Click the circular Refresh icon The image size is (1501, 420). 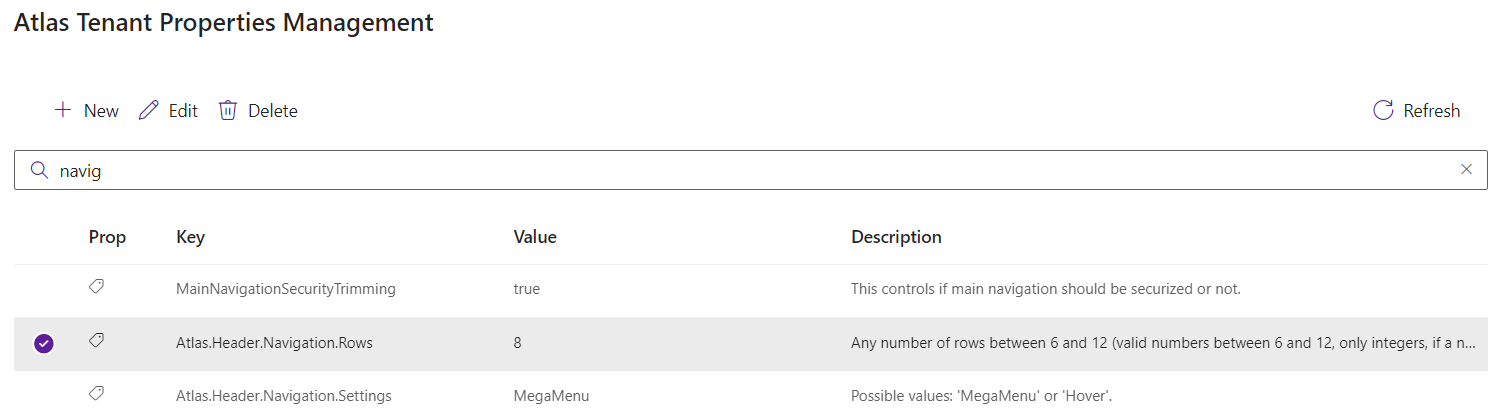pyautogui.click(x=1383, y=110)
